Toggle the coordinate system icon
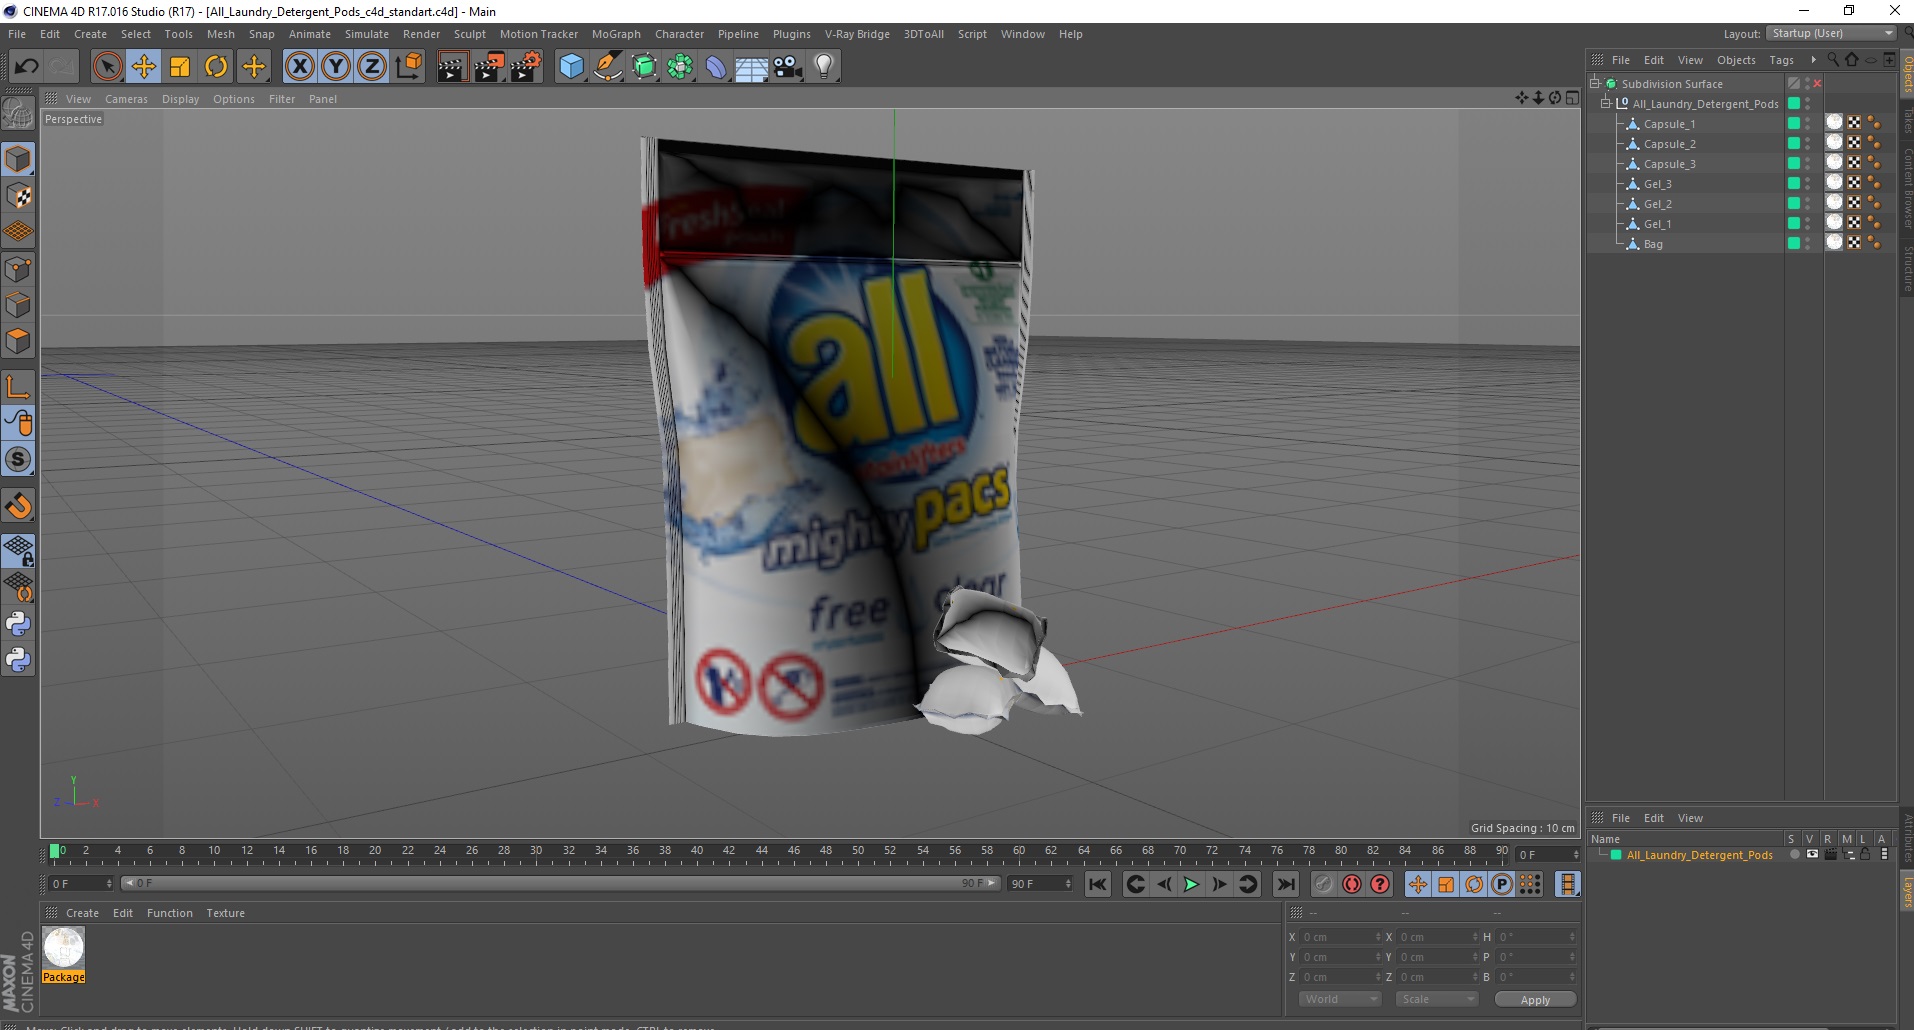Screen dimensions: 1914x1030 [408, 67]
